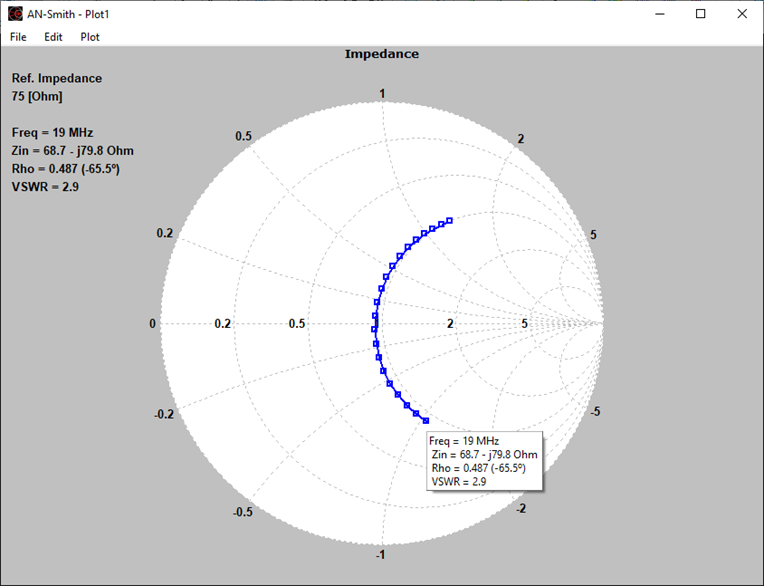Click the window title 'AN-Smith - Plot1'
The image size is (764, 586).
tap(68, 14)
